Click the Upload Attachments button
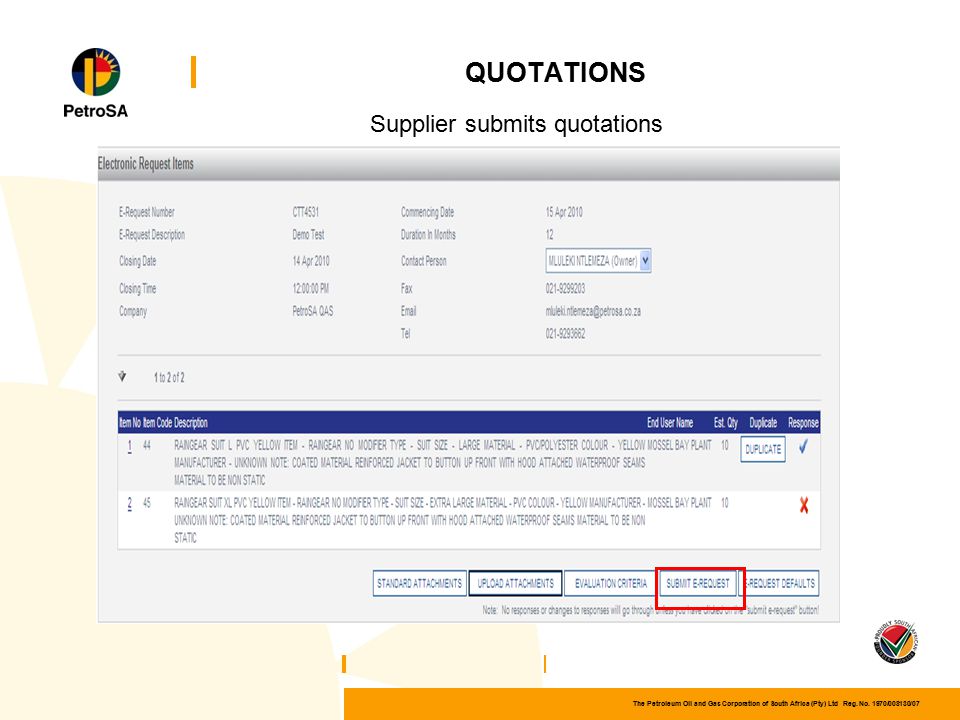Screen dimensions: 960x720 516,583
